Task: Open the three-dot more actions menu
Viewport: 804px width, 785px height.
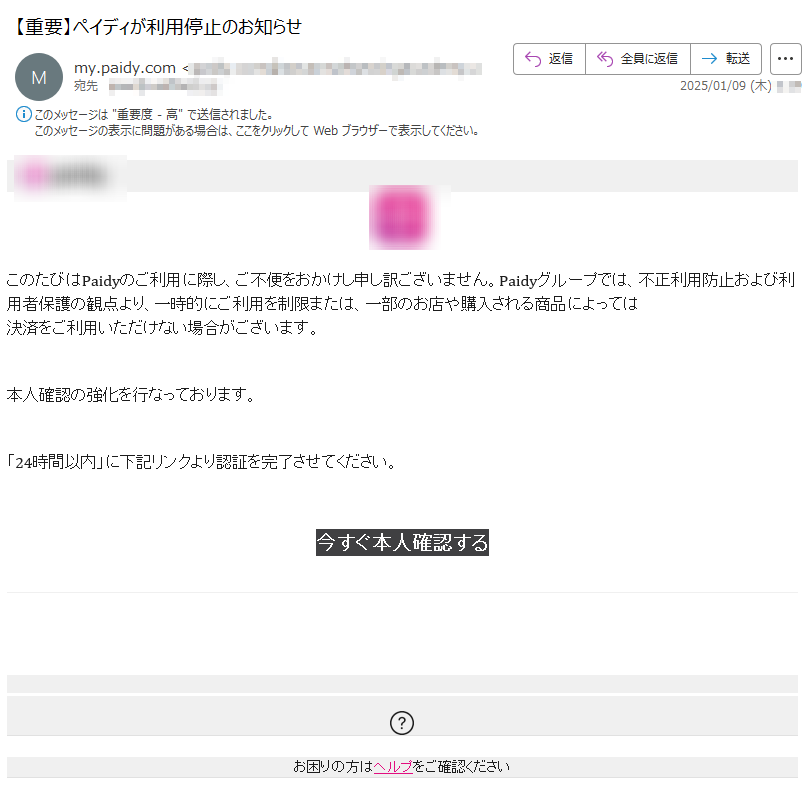Action: point(785,59)
